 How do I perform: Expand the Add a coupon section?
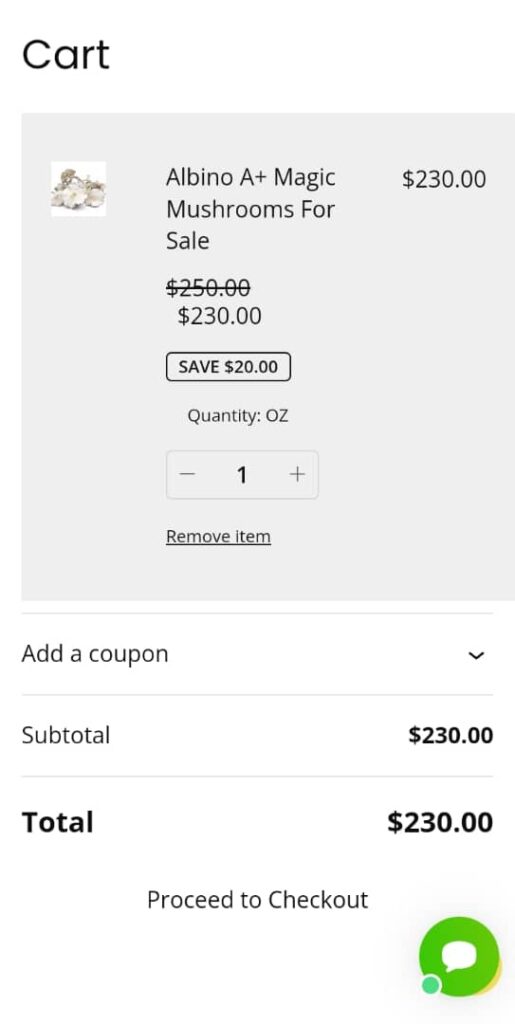[257, 654]
